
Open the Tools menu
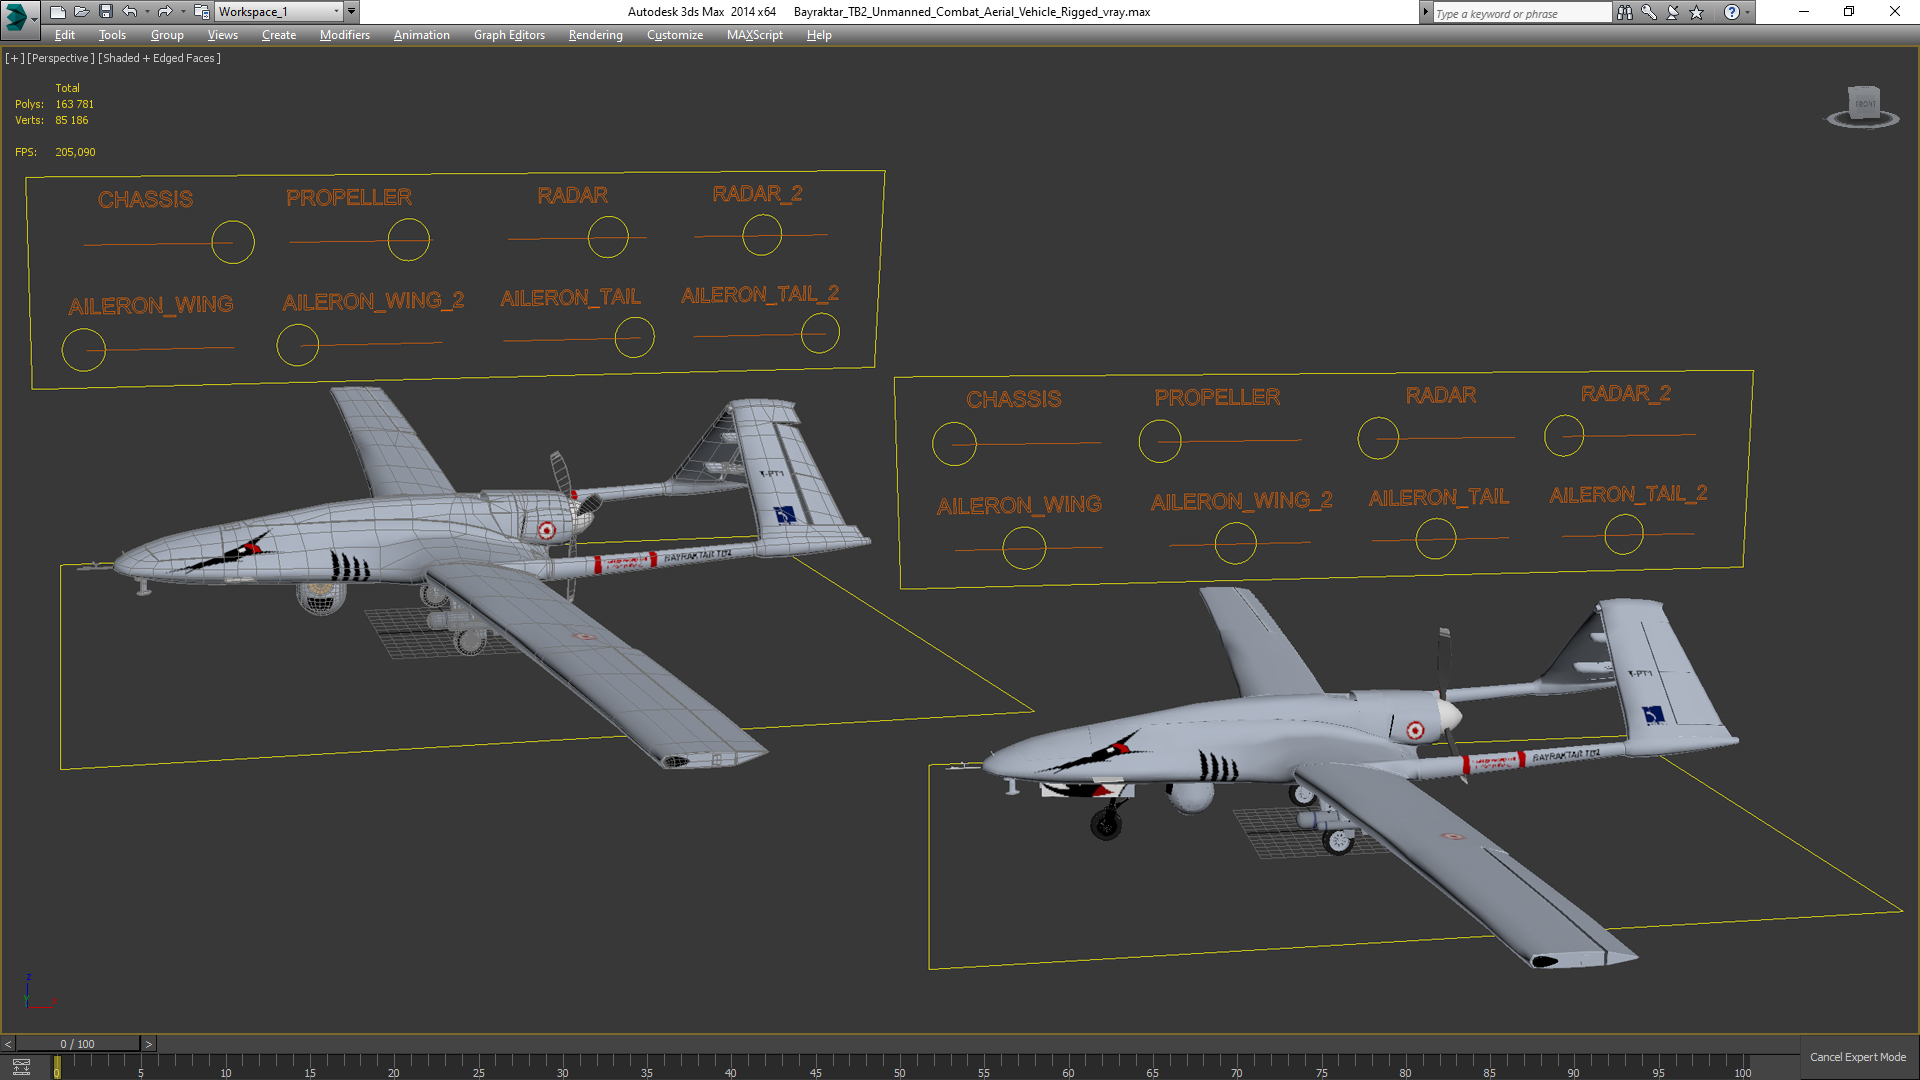click(x=112, y=35)
